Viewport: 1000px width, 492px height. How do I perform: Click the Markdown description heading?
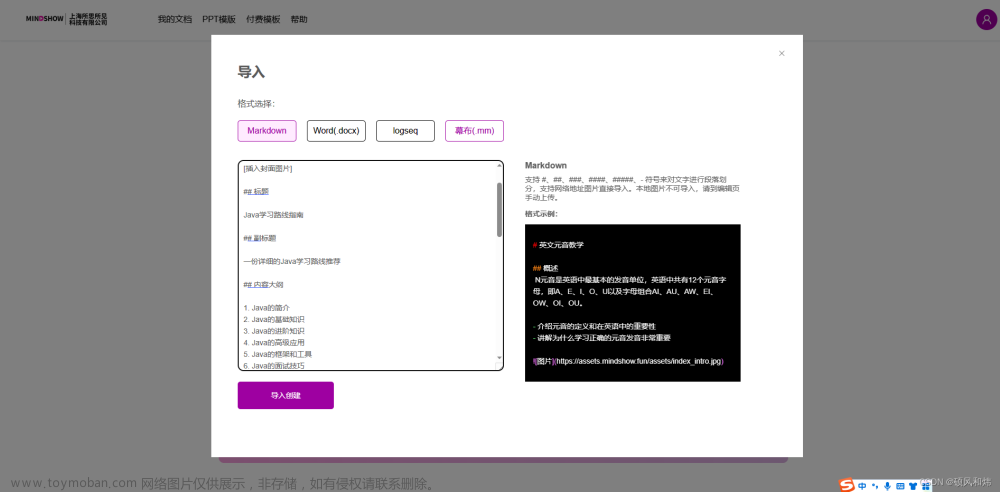point(545,165)
